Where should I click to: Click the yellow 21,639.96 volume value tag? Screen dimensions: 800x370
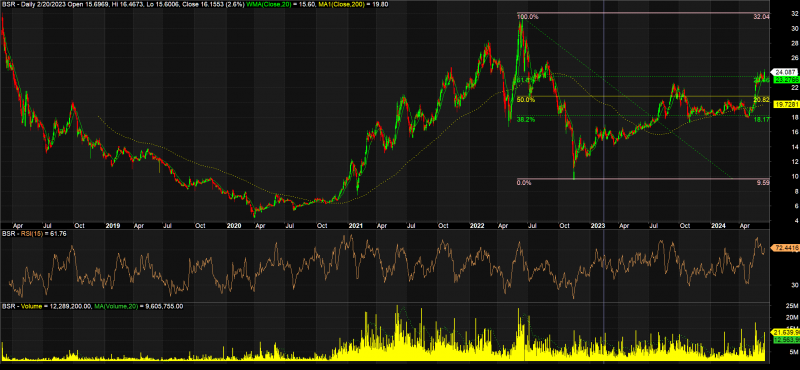[786, 332]
